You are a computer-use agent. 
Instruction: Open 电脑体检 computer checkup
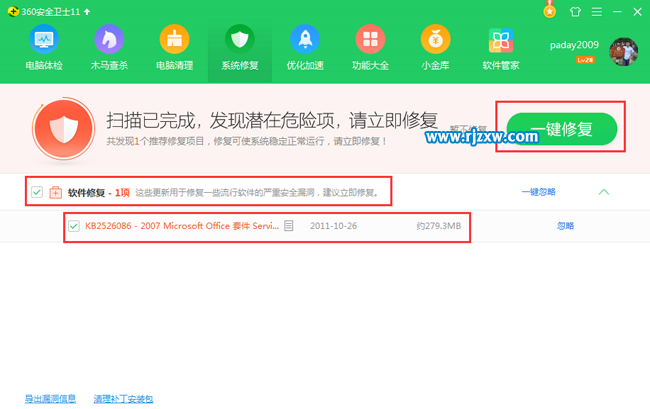coord(44,47)
